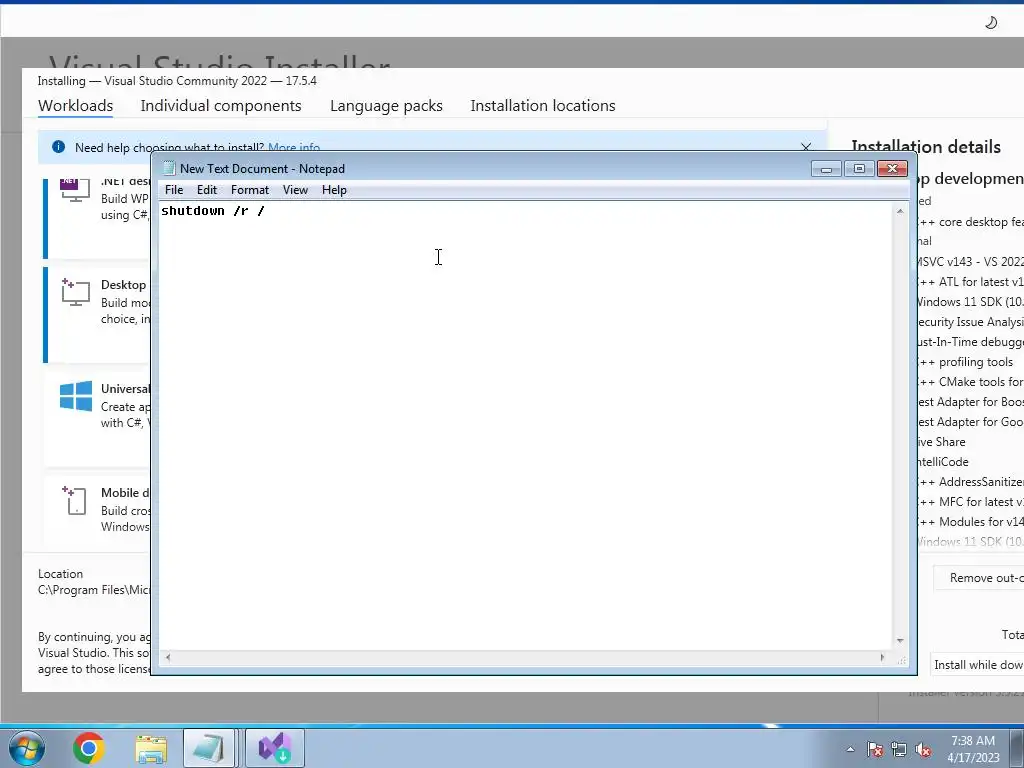The image size is (1024, 768).
Task: Minimize the Notepad window
Action: pyautogui.click(x=826, y=169)
